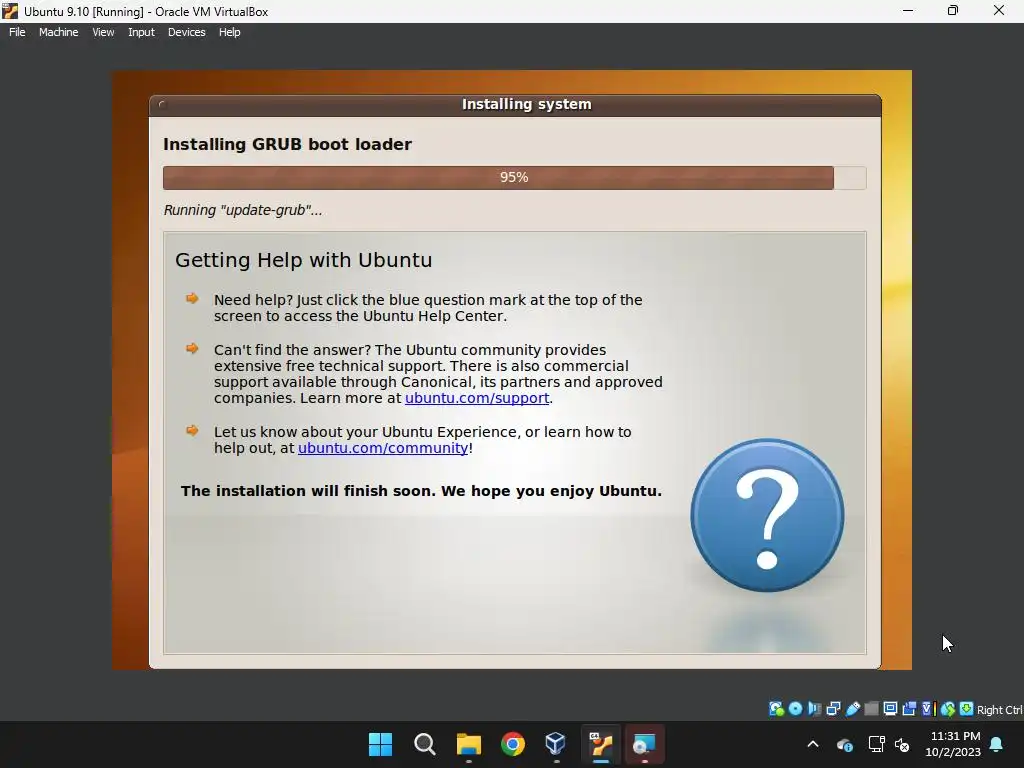Viewport: 1024px width, 768px height.
Task: Open the disc-monitor app taskbar icon
Action: [x=645, y=744]
